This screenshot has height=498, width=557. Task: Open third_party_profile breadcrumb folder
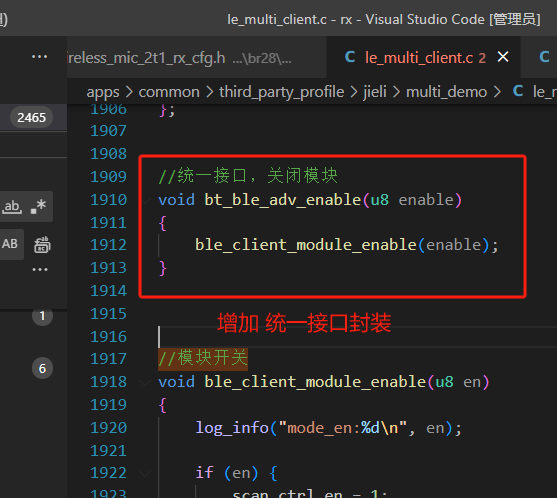281,92
